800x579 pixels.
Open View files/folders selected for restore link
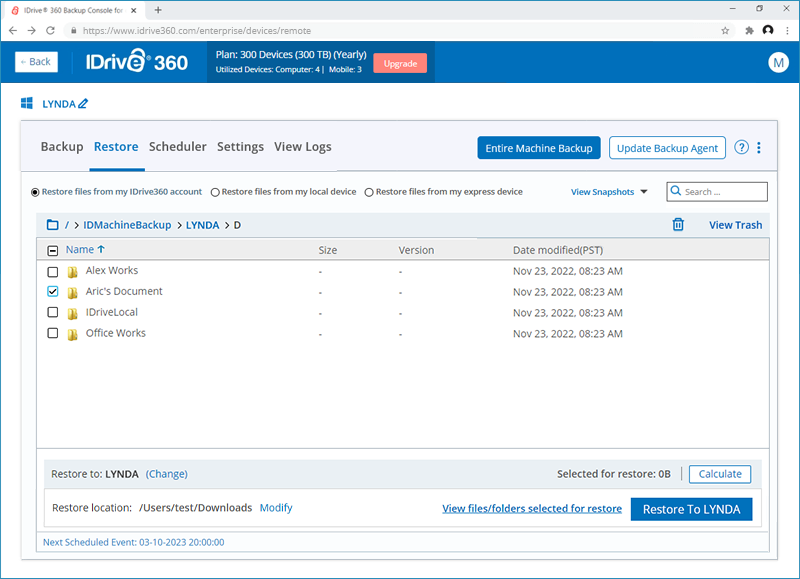click(x=532, y=509)
